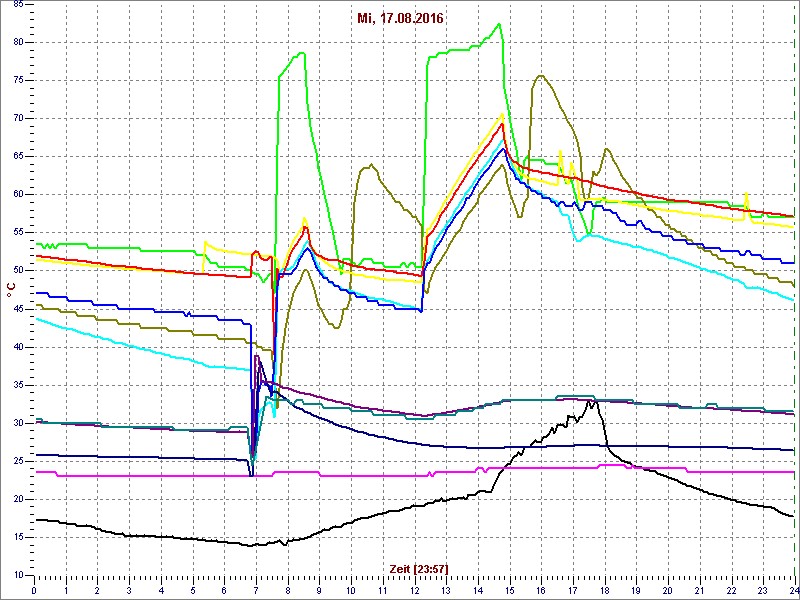Select the 70 value on the temperature axis

pos(17,118)
